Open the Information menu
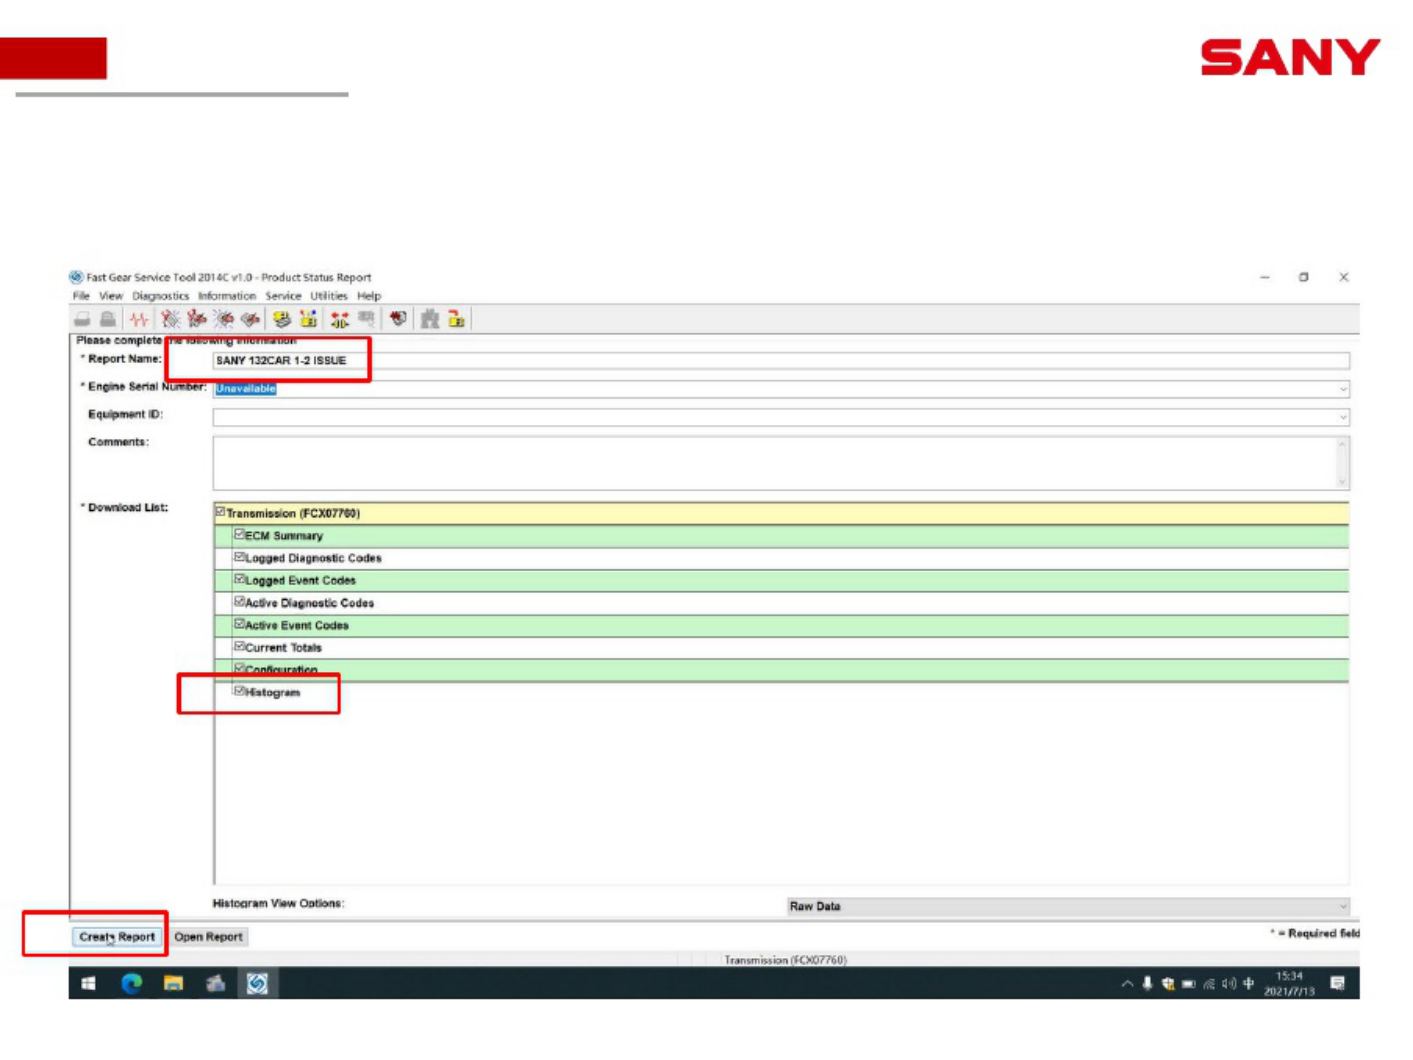This screenshot has width=1413, height=1060. pyautogui.click(x=227, y=296)
